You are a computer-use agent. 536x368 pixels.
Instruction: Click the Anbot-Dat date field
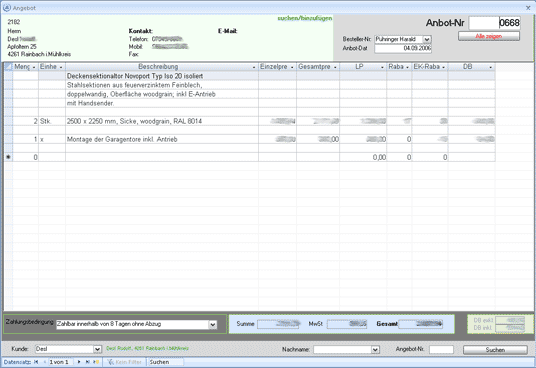403,48
